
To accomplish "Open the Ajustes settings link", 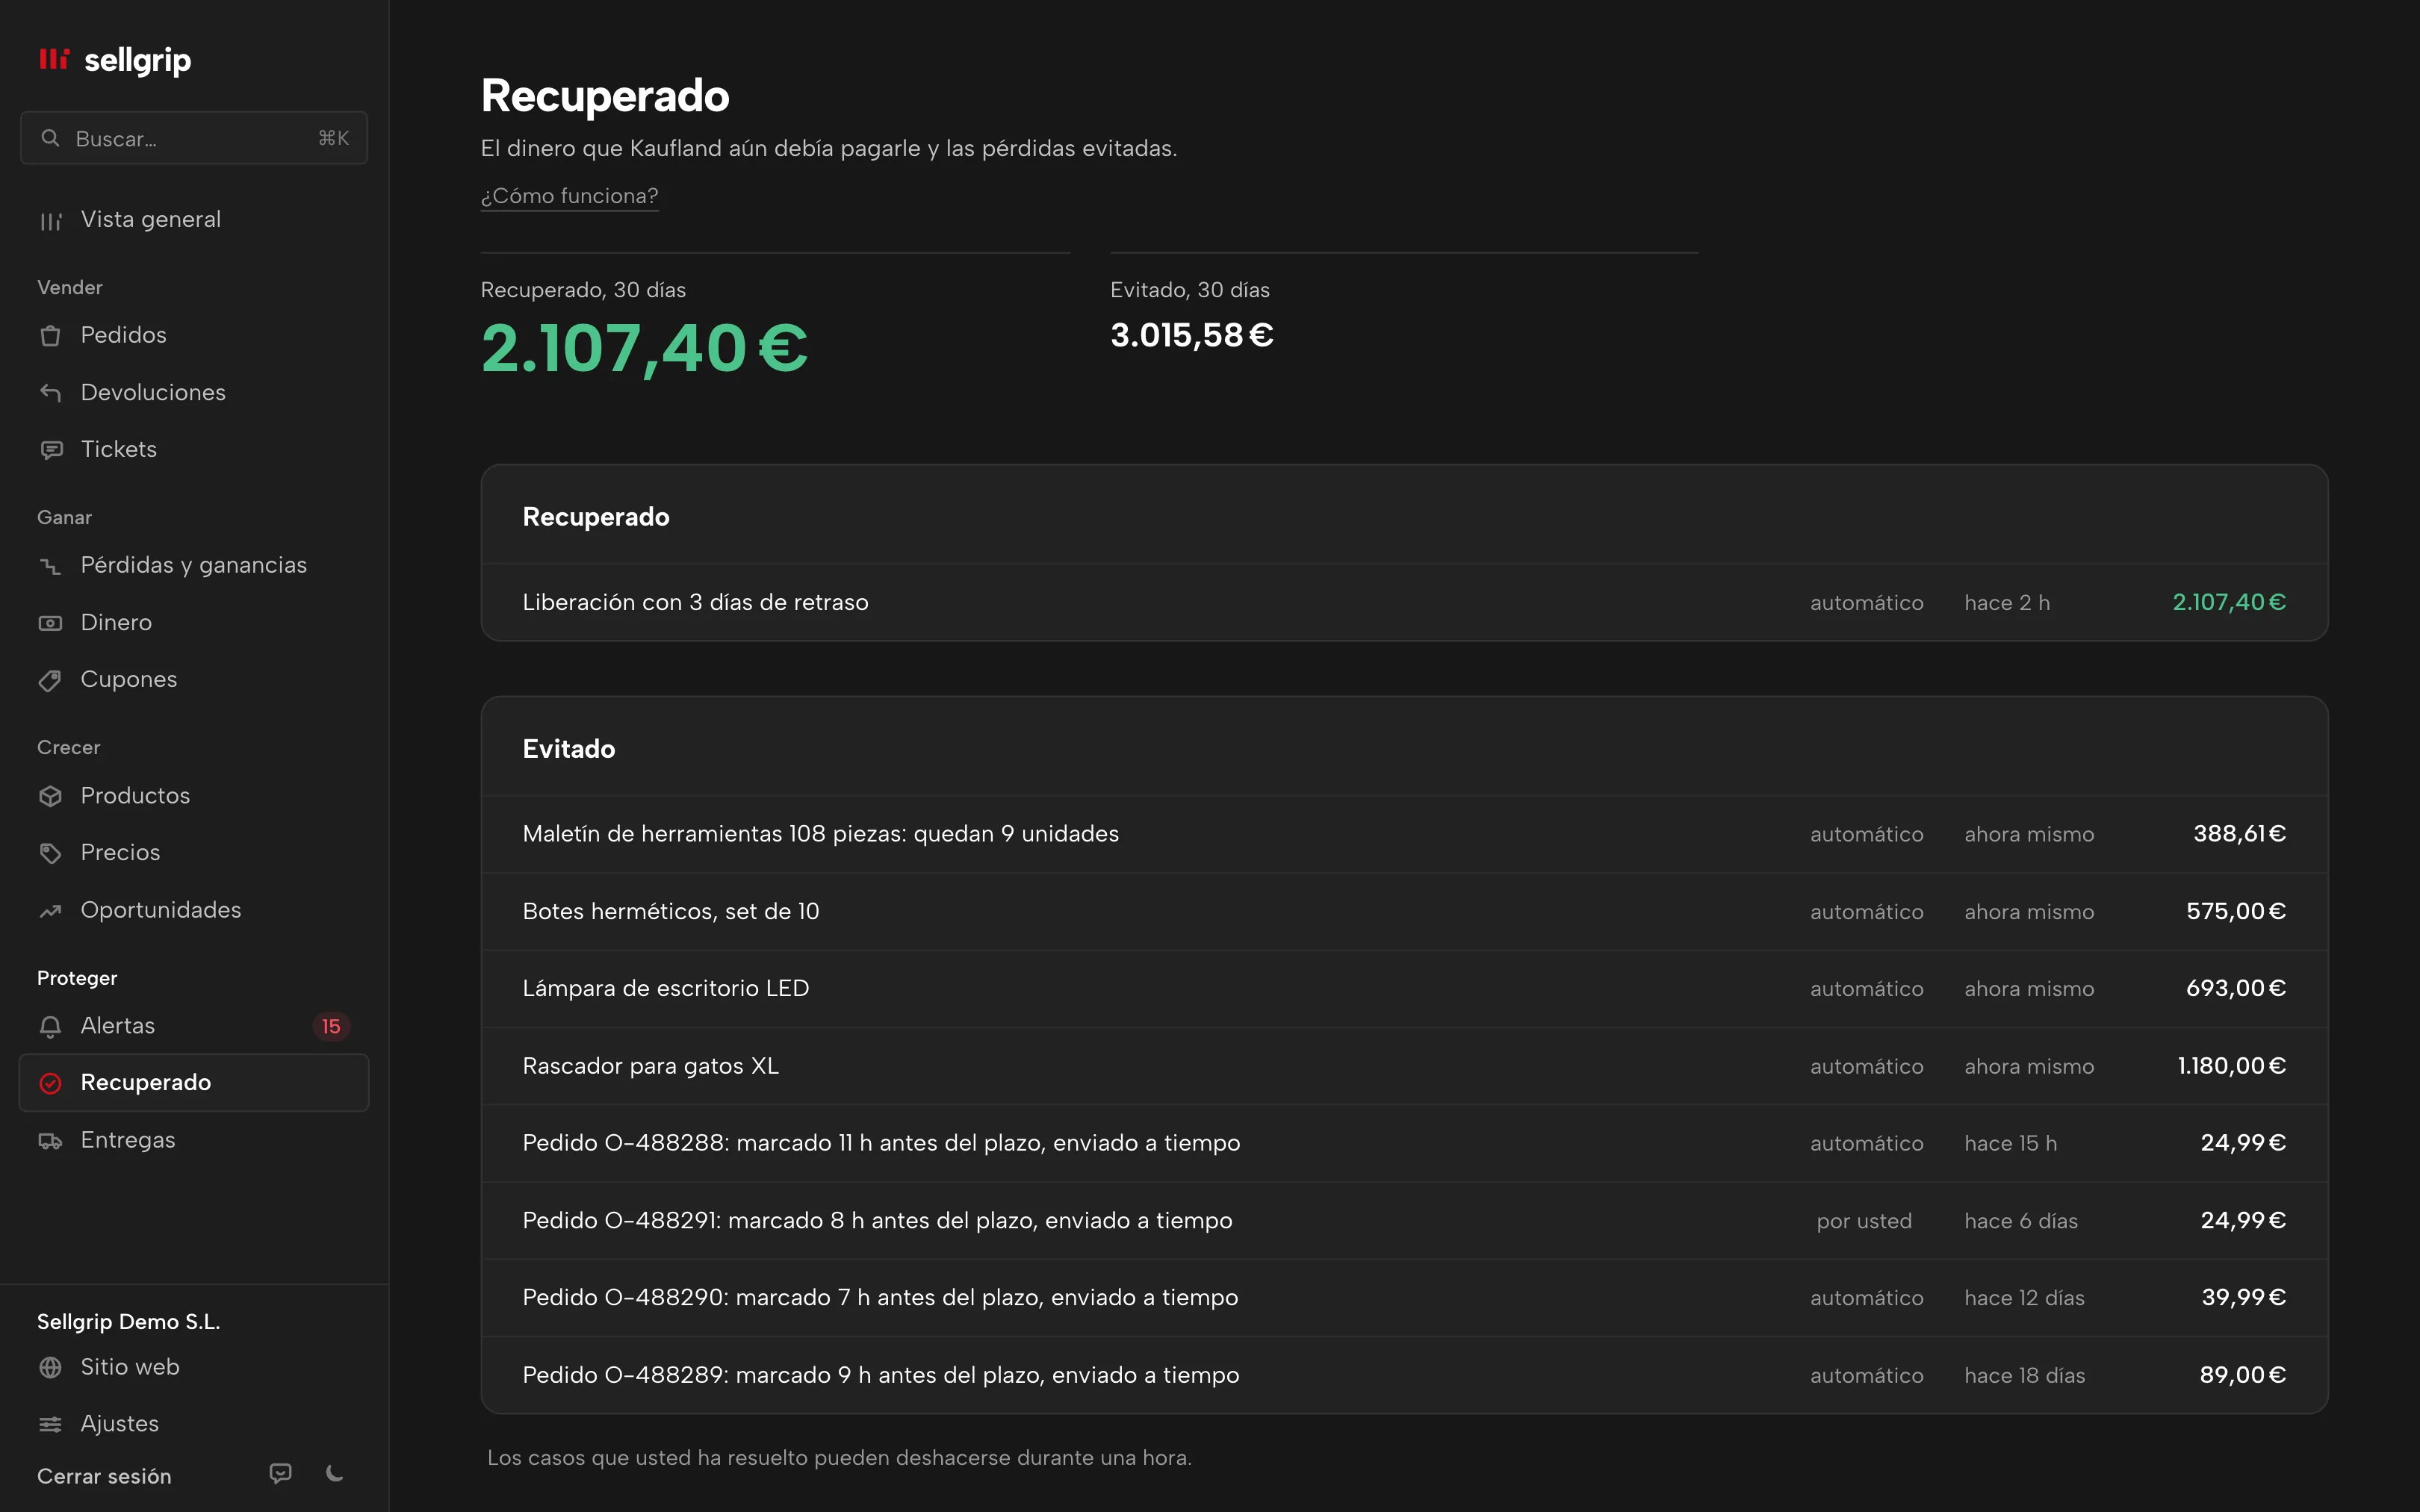I will [x=194, y=1424].
